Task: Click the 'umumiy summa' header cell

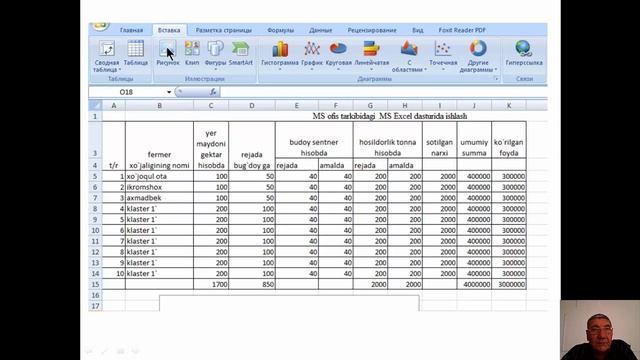Action: tap(474, 140)
